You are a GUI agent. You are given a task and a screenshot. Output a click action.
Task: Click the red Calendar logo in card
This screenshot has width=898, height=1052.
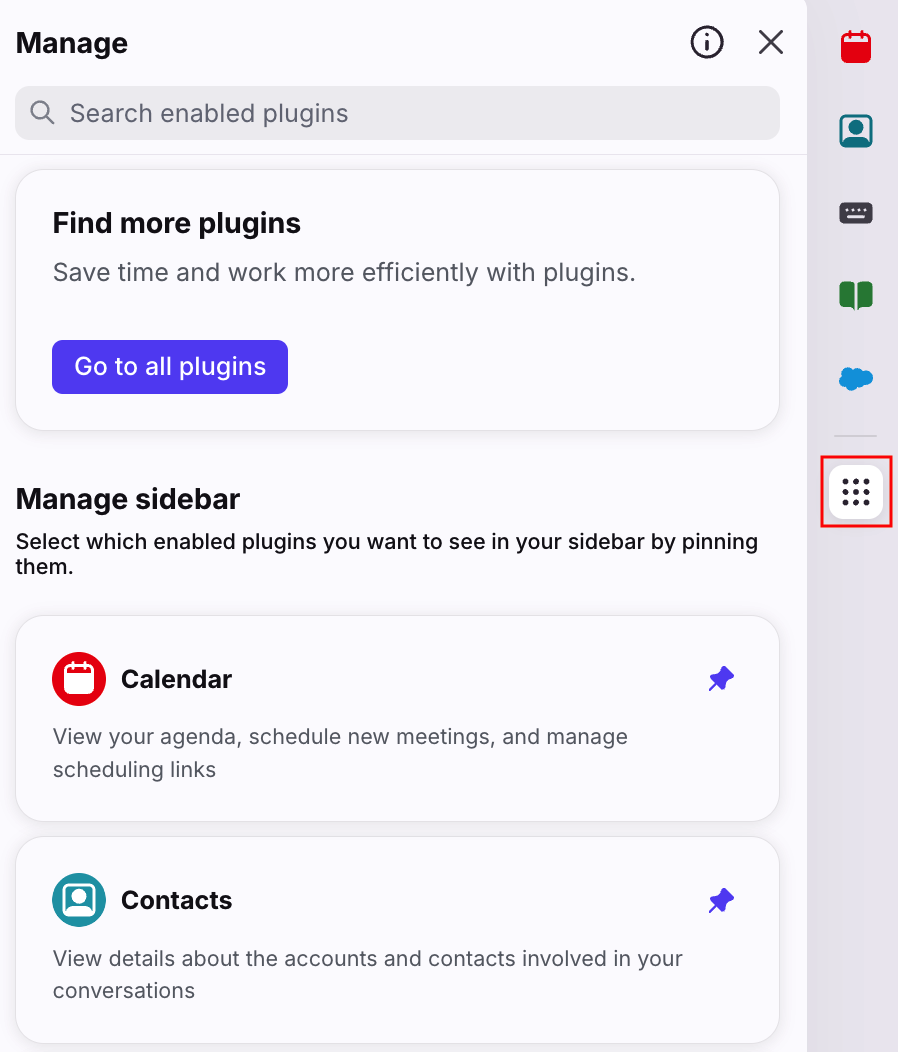pos(79,679)
